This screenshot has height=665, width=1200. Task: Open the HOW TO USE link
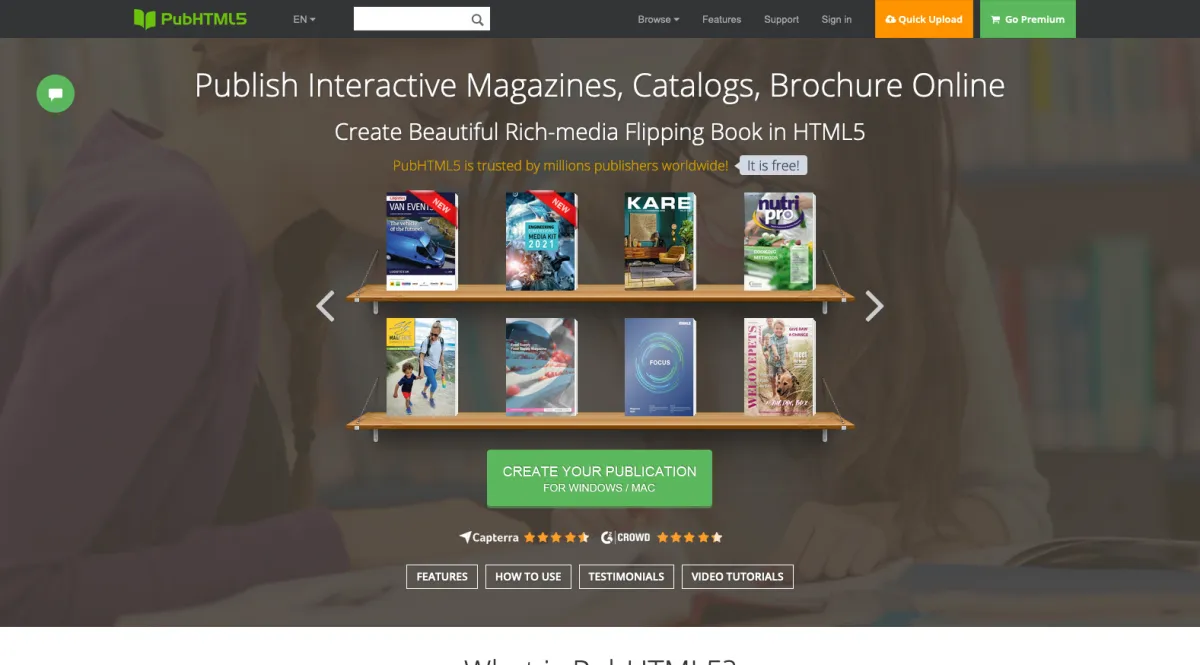tap(528, 576)
